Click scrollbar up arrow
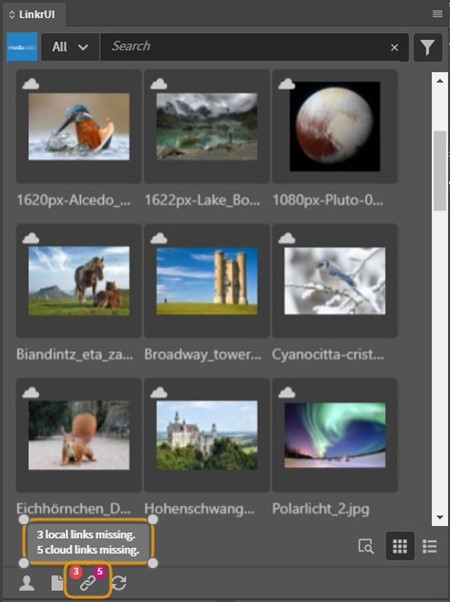Screen dimensions: 450x602 point(440,81)
